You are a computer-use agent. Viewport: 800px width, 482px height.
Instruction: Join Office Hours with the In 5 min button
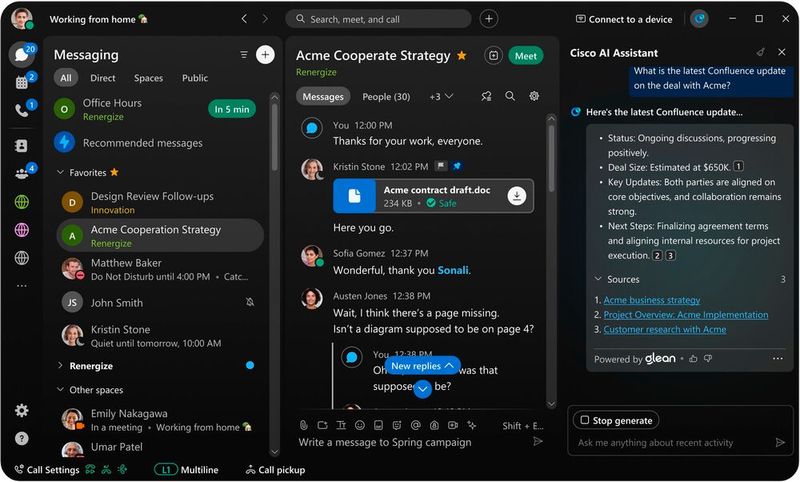click(232, 109)
